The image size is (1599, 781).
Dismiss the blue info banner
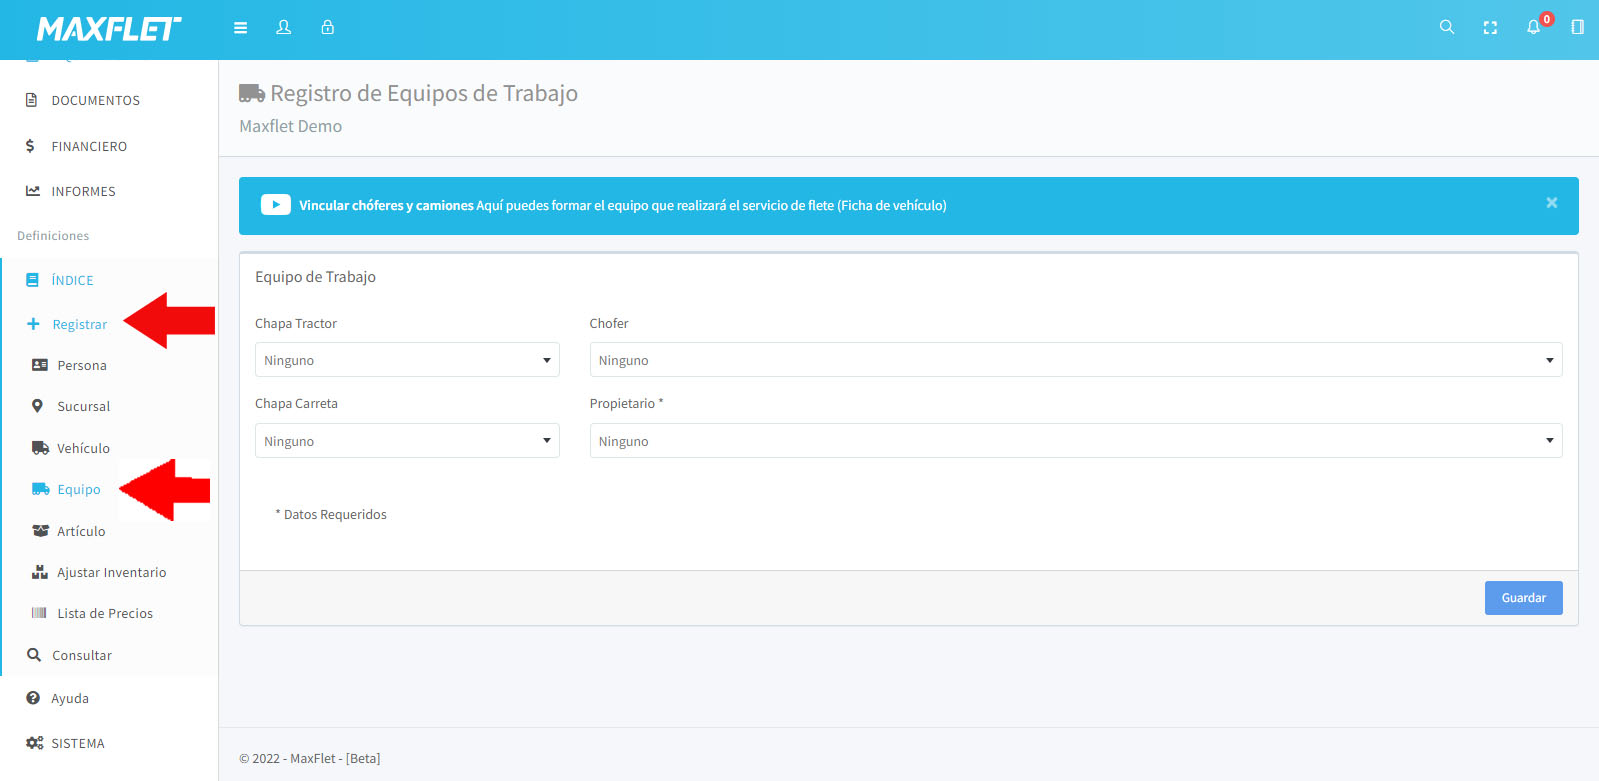coord(1551,203)
